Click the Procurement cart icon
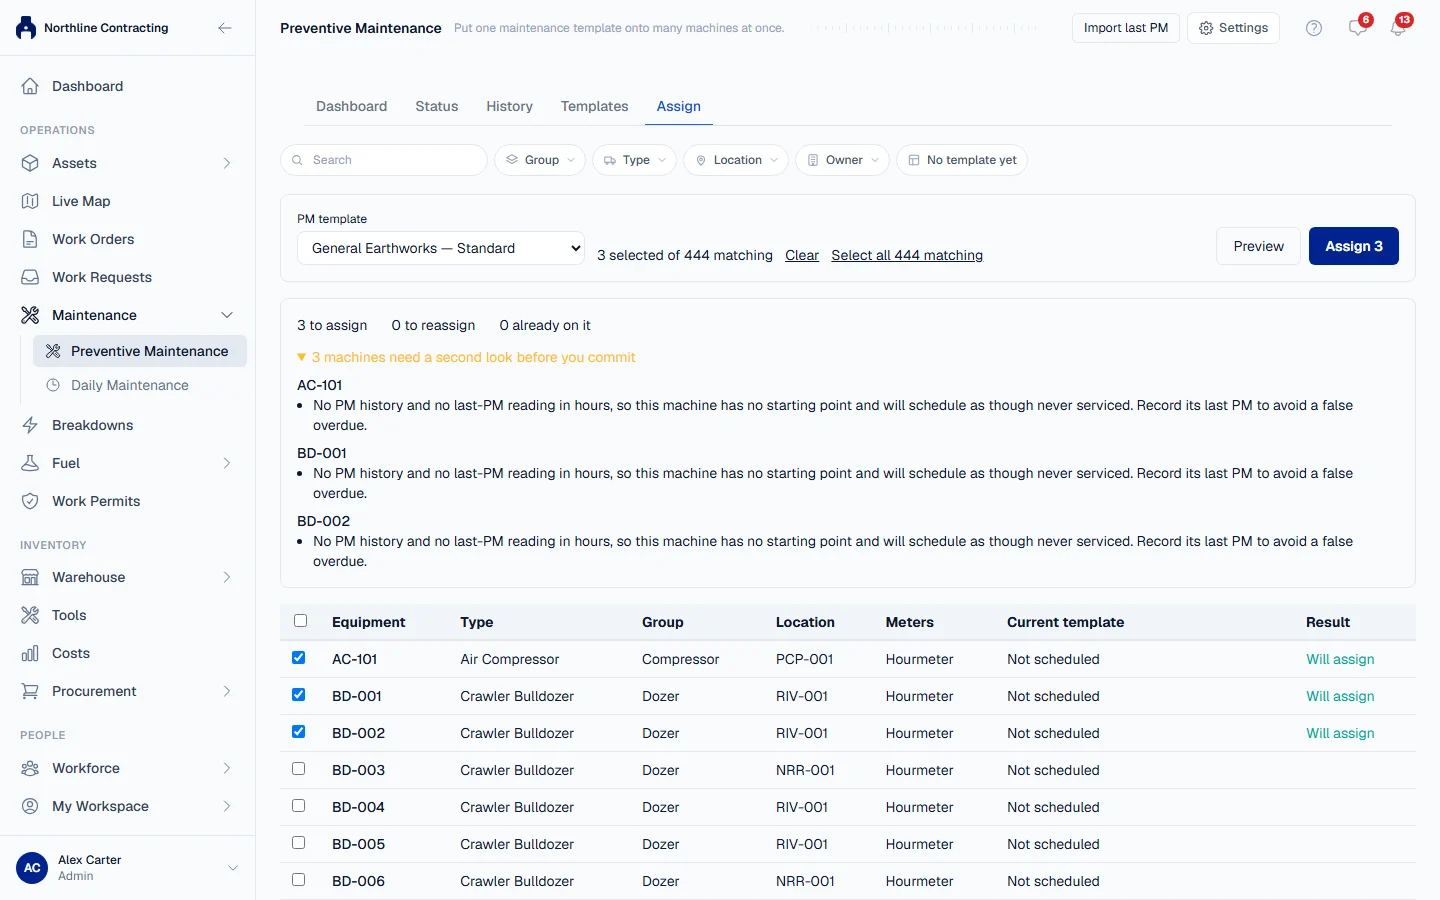The width and height of the screenshot is (1440, 900). 30,691
